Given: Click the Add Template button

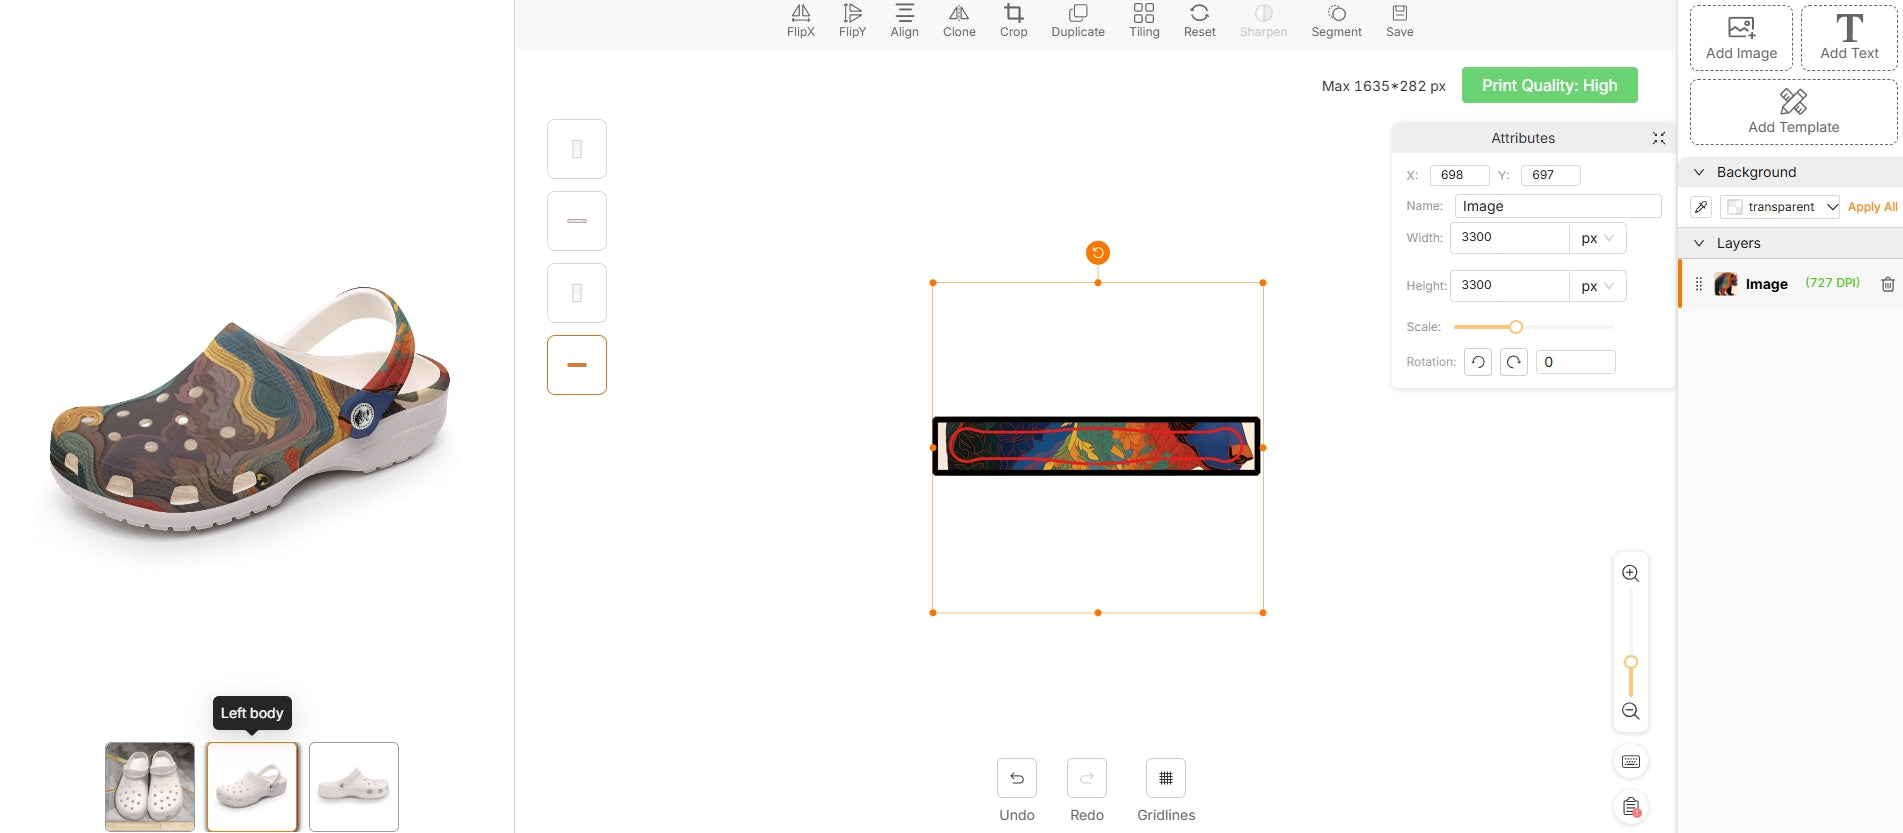Looking at the screenshot, I should point(1793,112).
